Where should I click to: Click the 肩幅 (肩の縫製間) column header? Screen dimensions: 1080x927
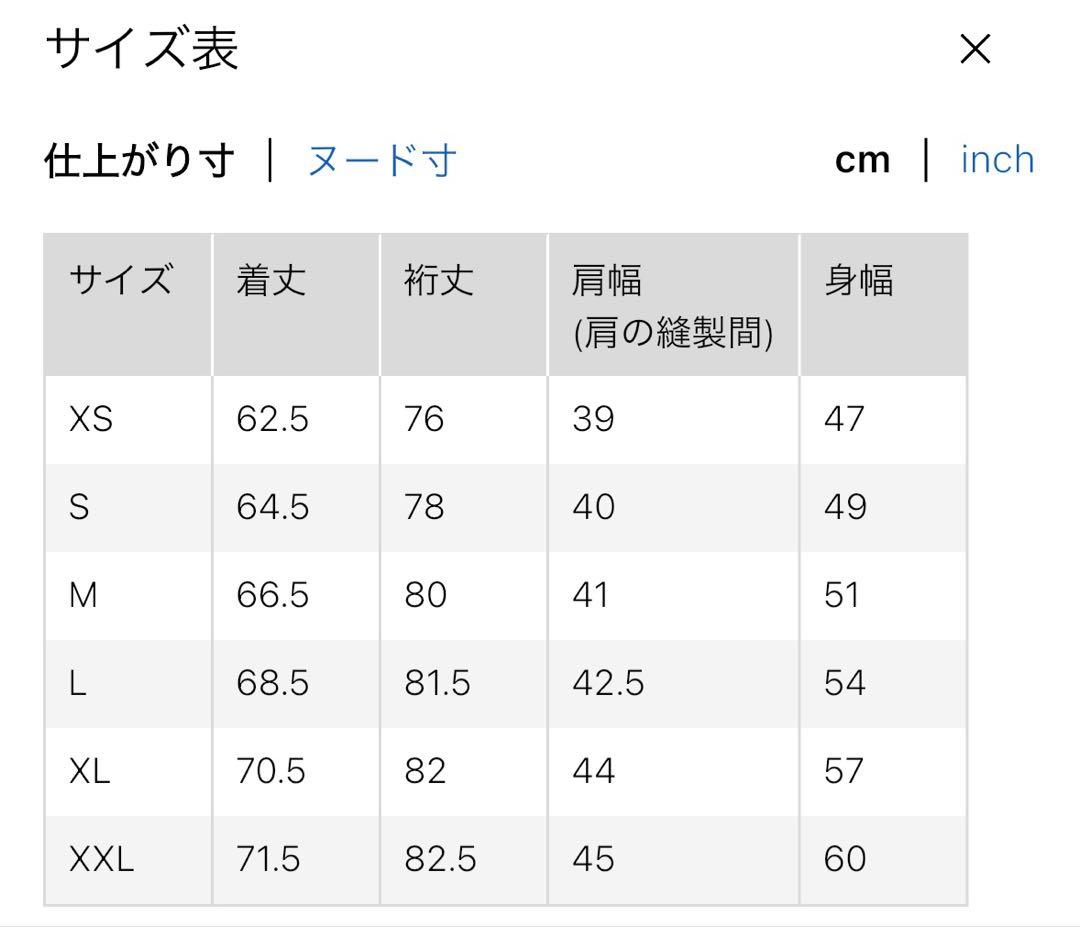(672, 306)
